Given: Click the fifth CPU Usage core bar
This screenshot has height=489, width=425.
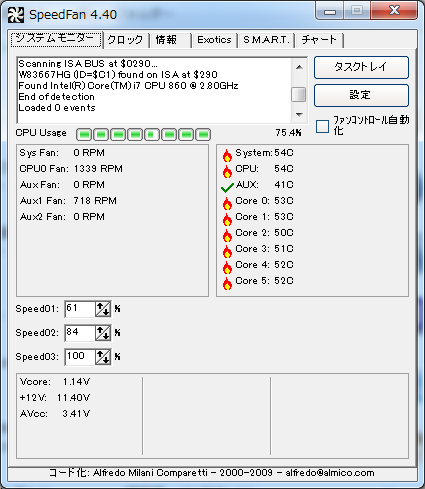Looking at the screenshot, I should click(152, 135).
